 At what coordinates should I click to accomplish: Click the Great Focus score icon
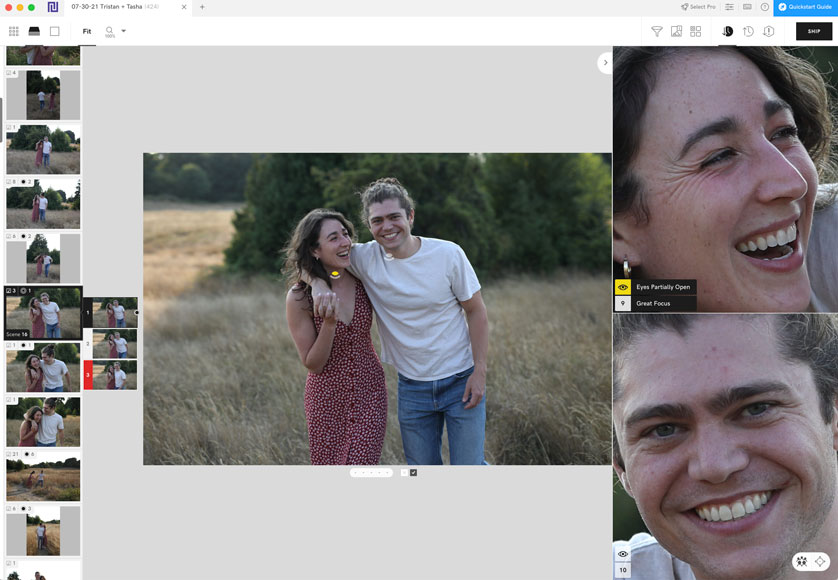[x=623, y=303]
